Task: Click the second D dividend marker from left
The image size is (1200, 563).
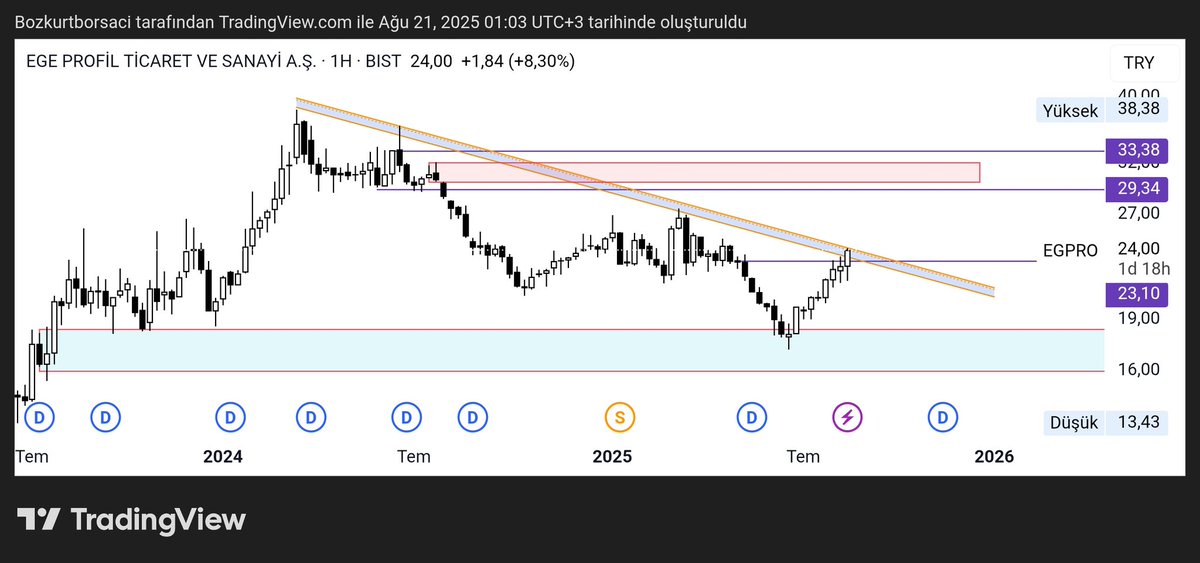Action: tap(105, 417)
